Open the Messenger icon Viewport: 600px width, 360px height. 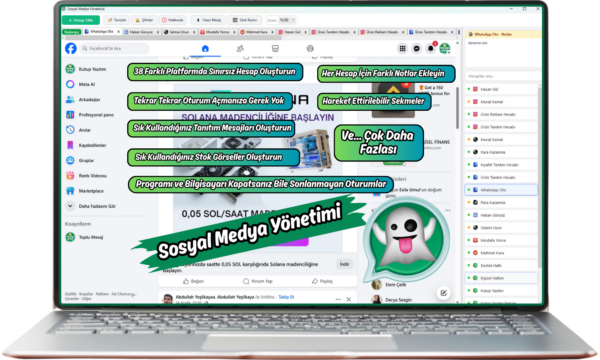tap(416, 49)
